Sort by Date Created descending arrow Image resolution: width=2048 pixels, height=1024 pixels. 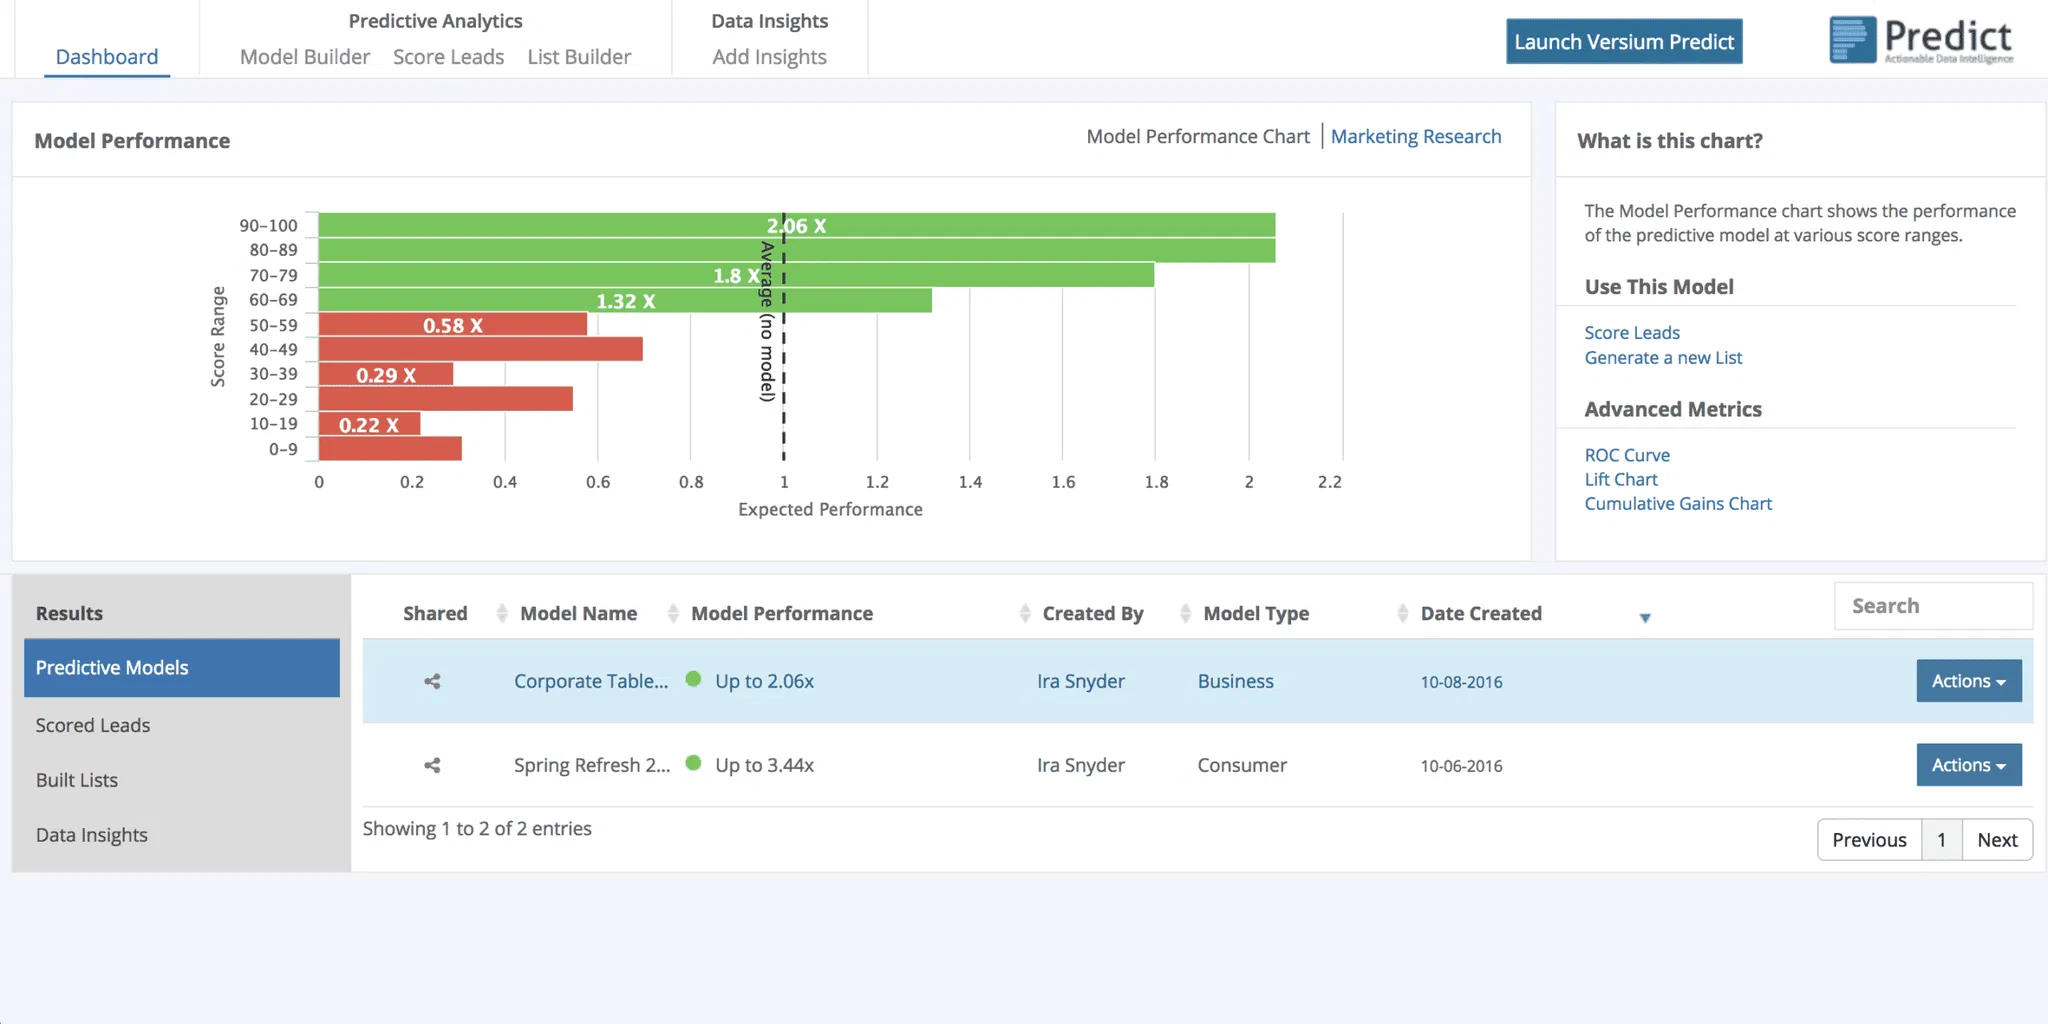coord(1644,618)
